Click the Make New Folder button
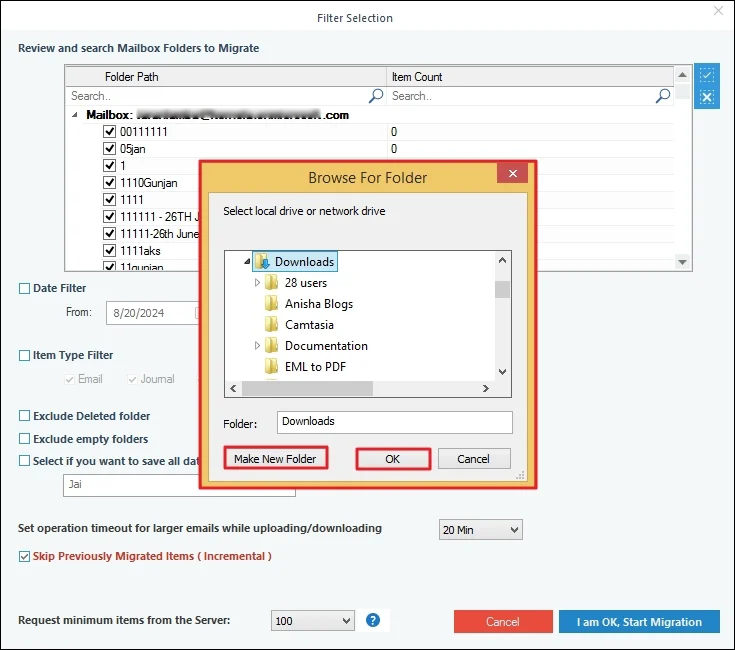The height and width of the screenshot is (650, 735). click(275, 458)
